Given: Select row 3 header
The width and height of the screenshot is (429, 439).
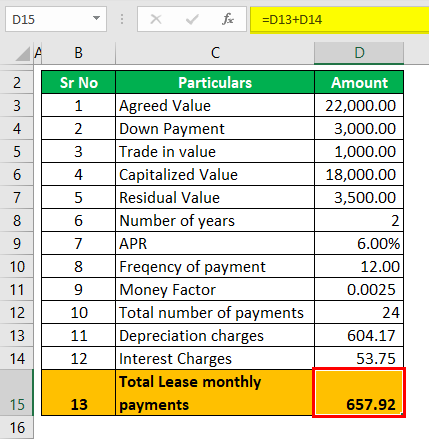Looking at the screenshot, I should coord(17,105).
